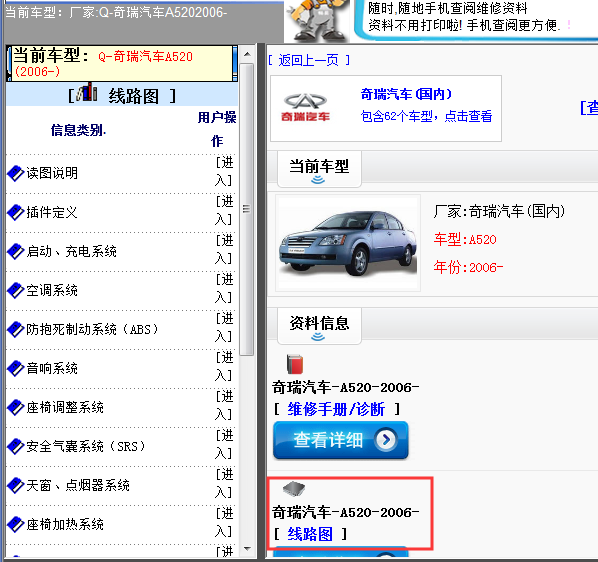Open 座椅加热系统 via its [进入] link
The width and height of the screenshot is (598, 562).
pos(224,523)
